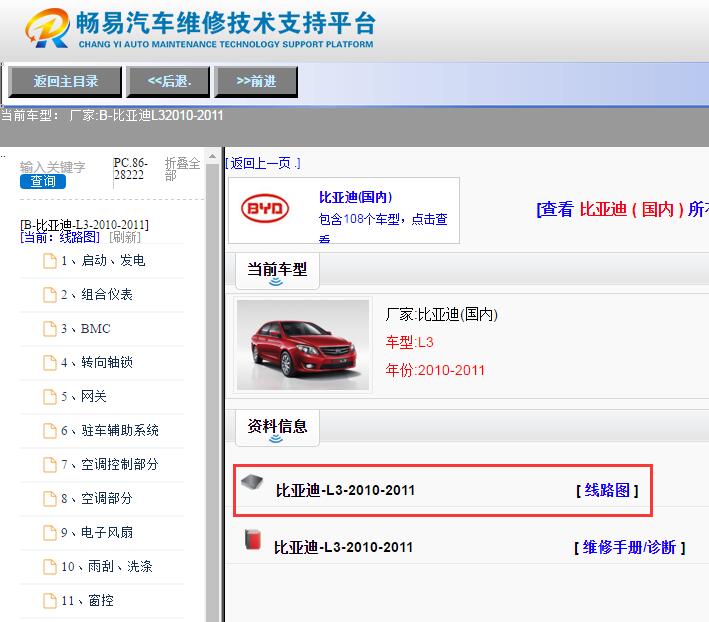
Task: Open tree item 6、驻车辅助系统
Action: (x=110, y=431)
